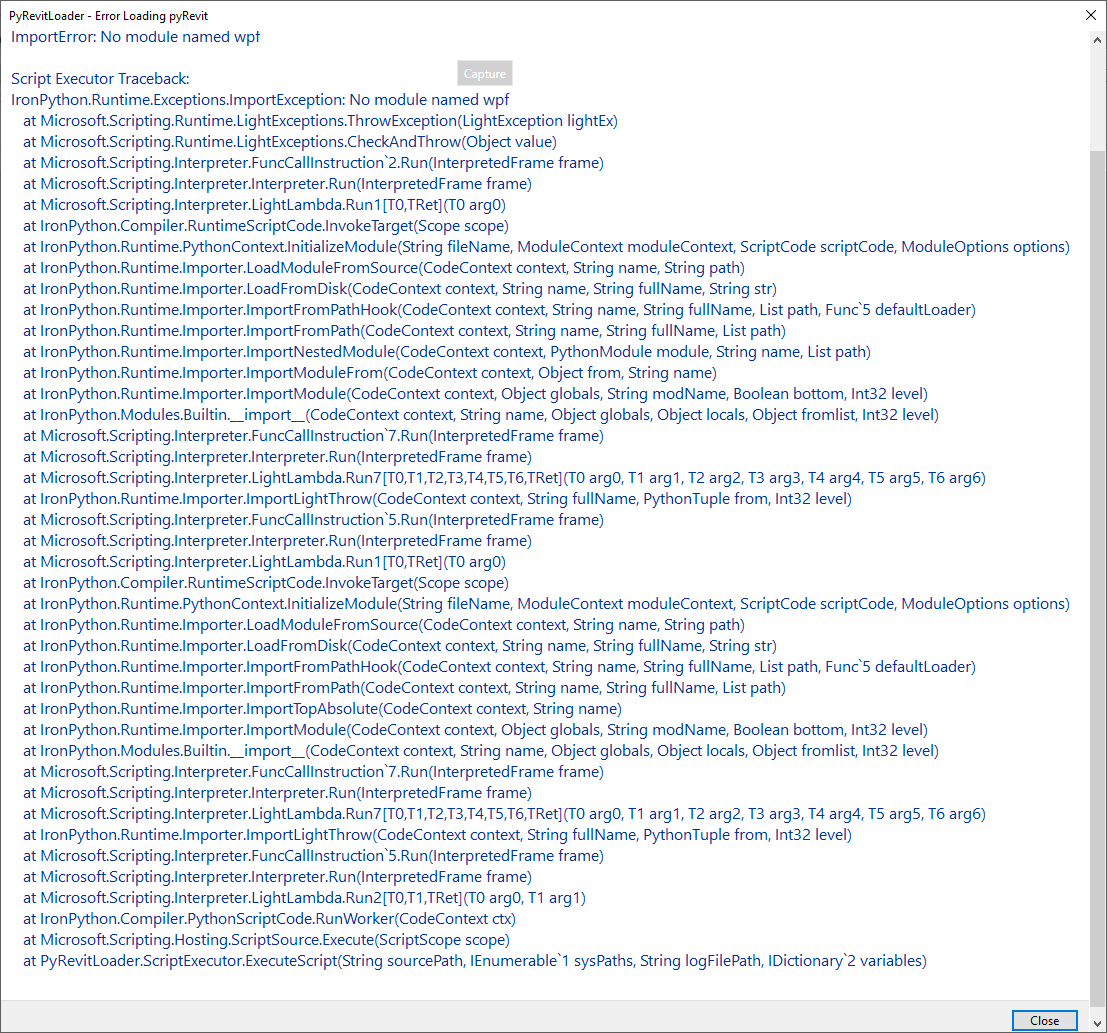Dismiss the error dialog with the X
Viewport: 1107px width, 1033px height.
(x=1090, y=15)
